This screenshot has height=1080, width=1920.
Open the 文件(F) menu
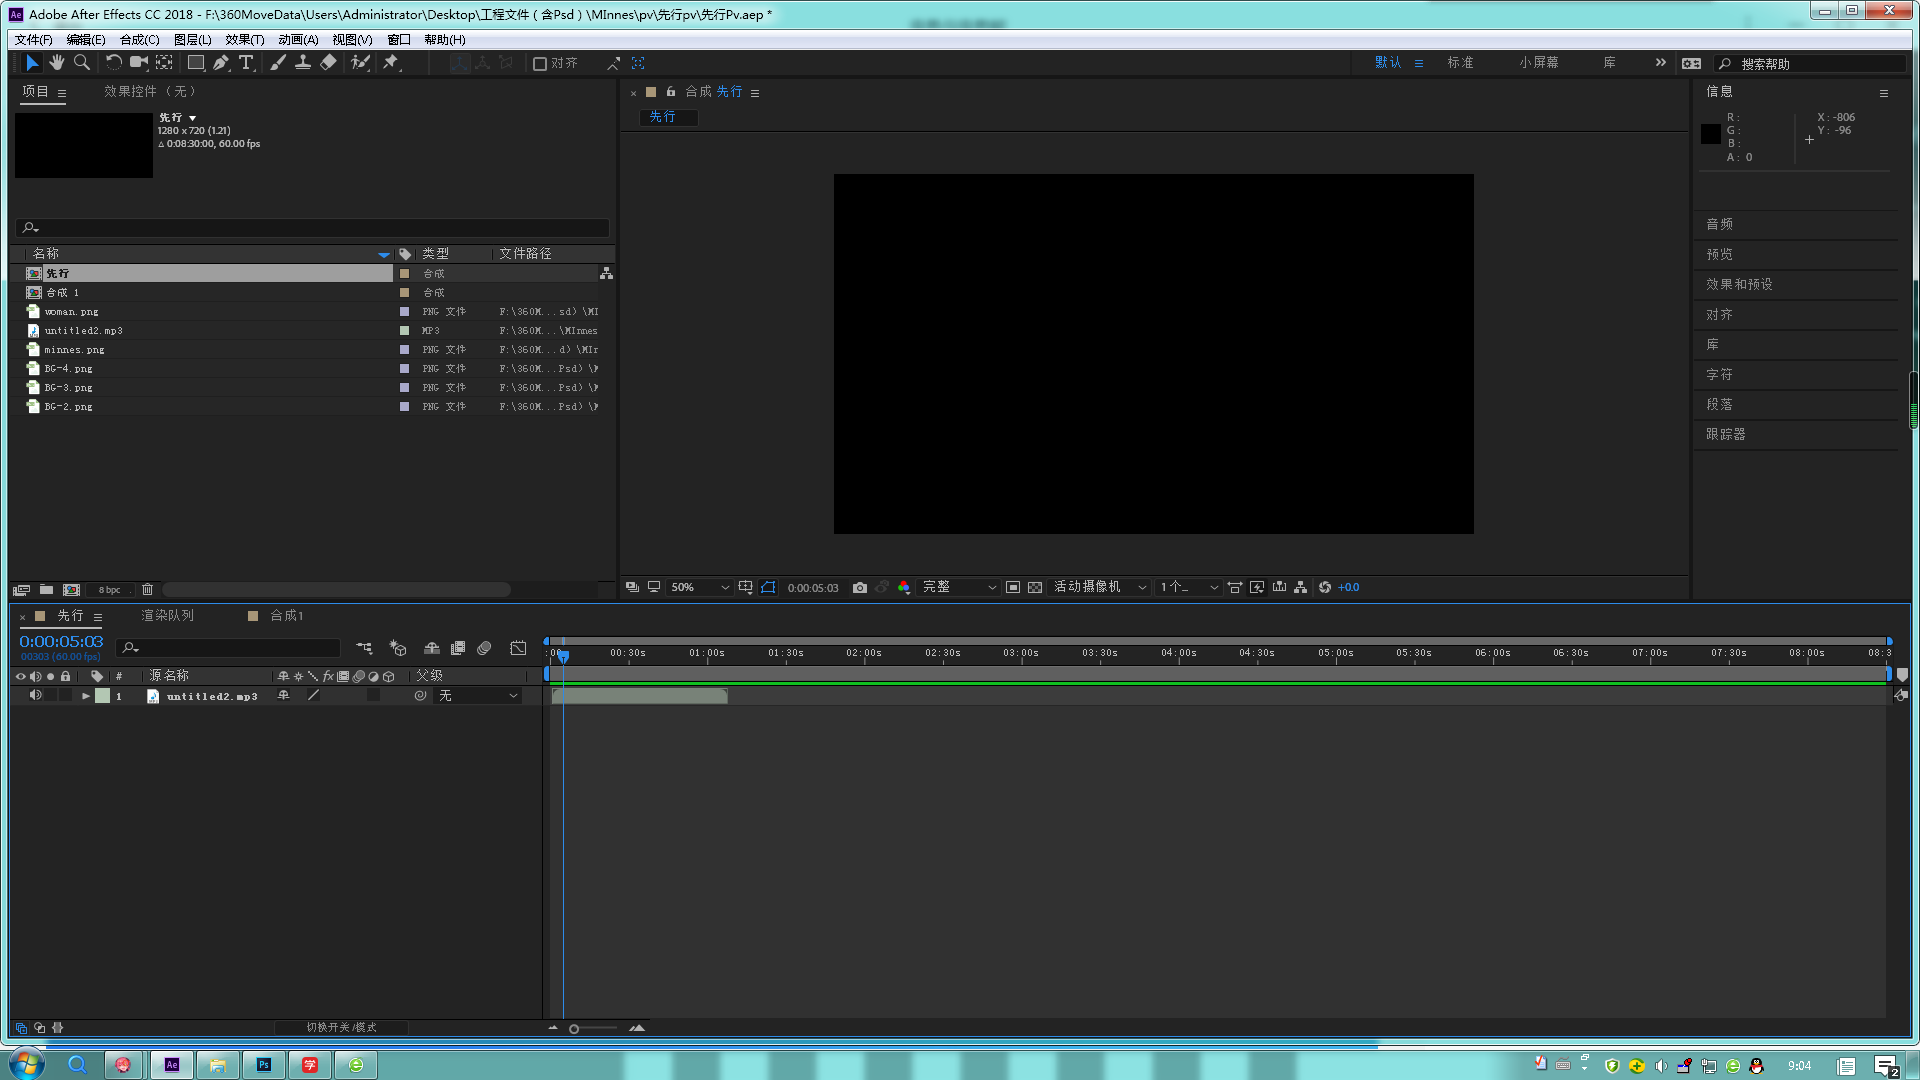33,40
